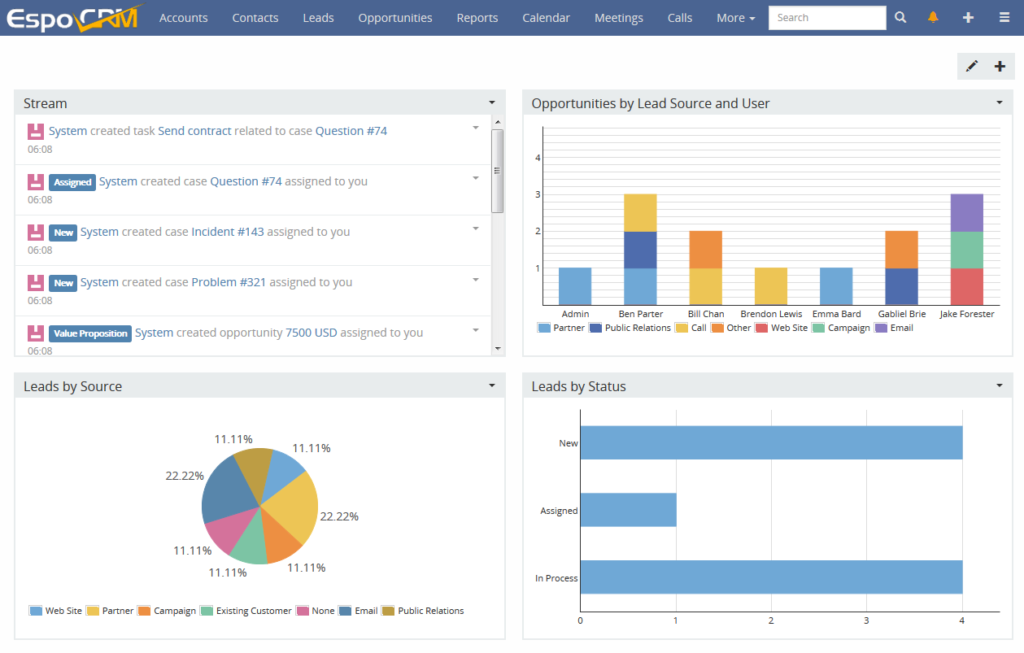The height and width of the screenshot is (653, 1024).
Task: Go to the Leads tab
Action: pyautogui.click(x=318, y=18)
